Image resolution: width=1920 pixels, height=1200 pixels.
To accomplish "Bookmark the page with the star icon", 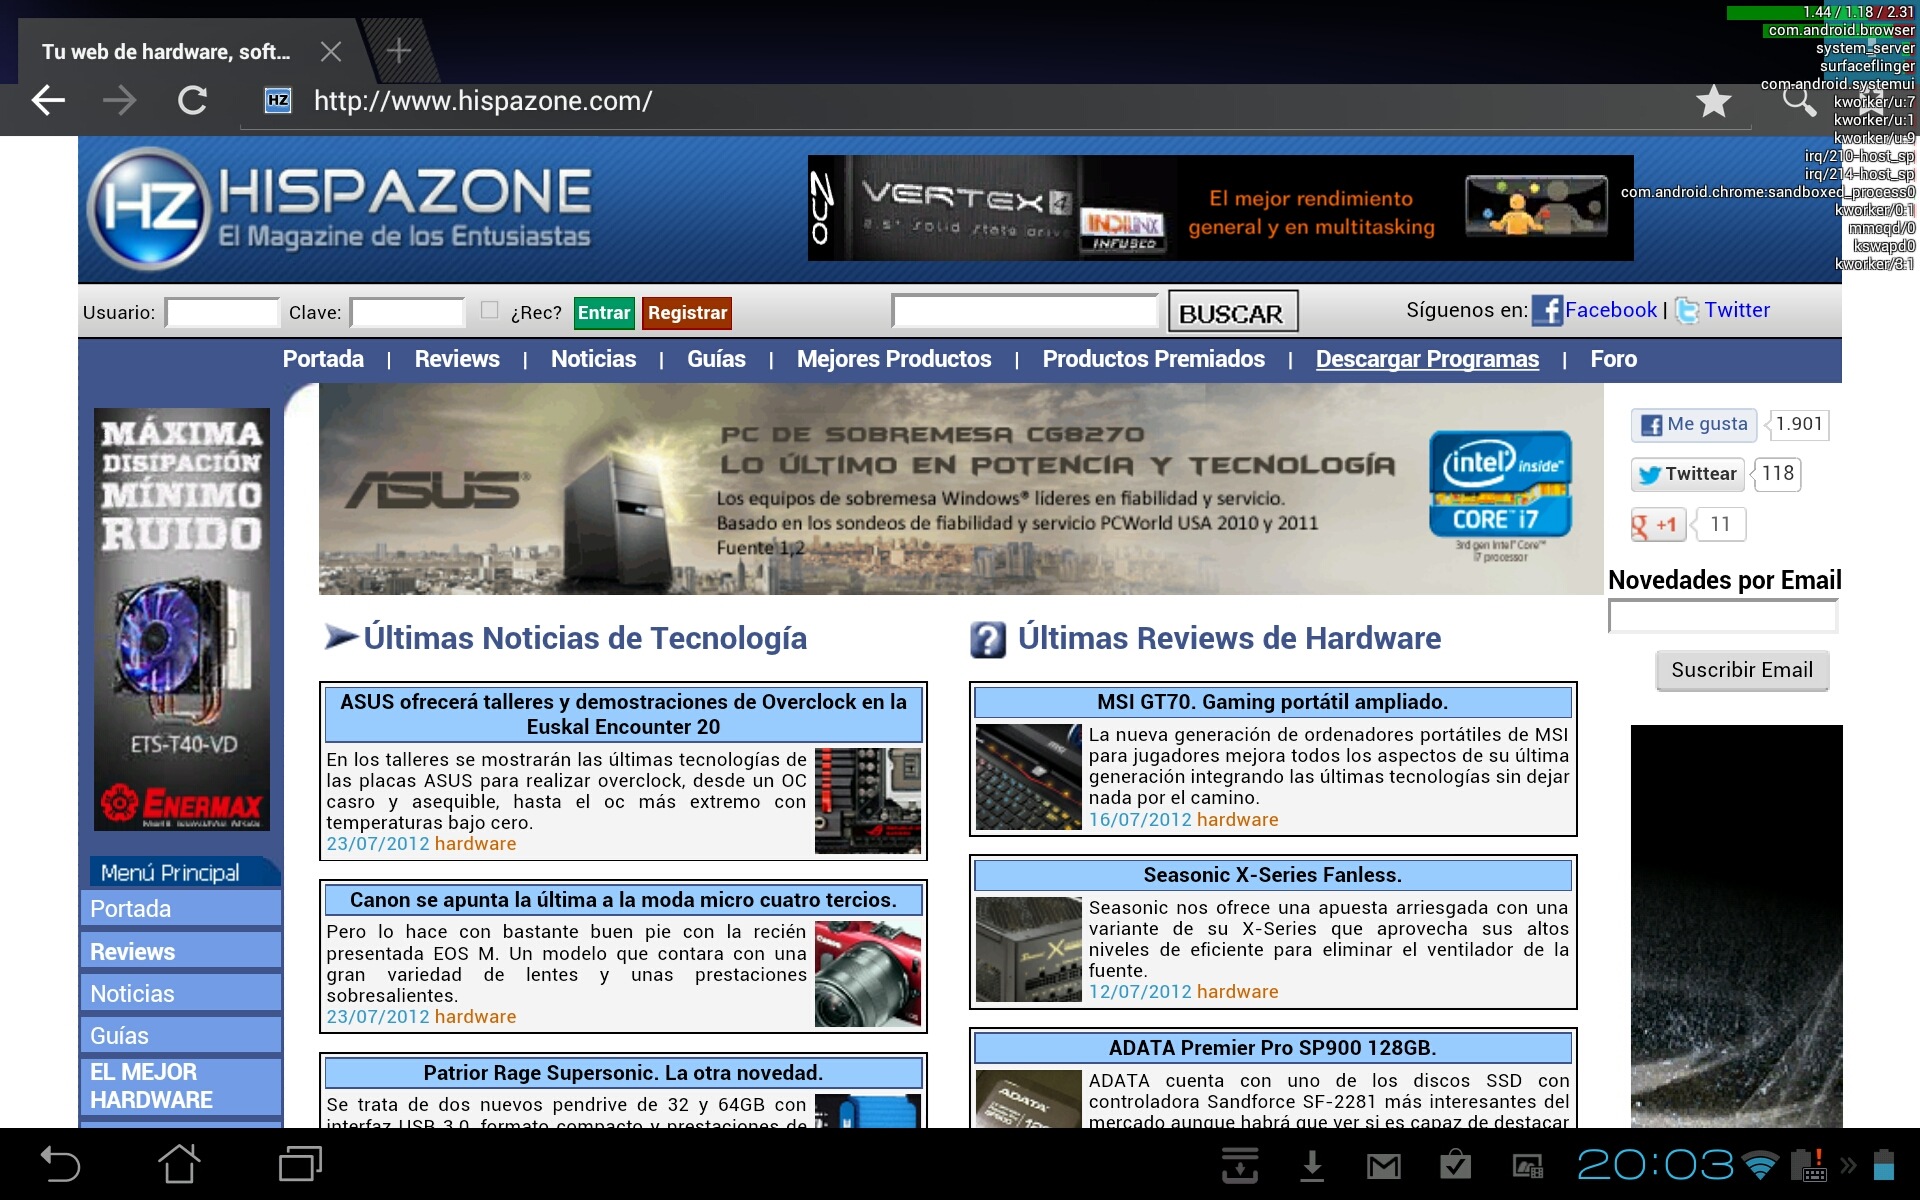I will [x=1713, y=100].
